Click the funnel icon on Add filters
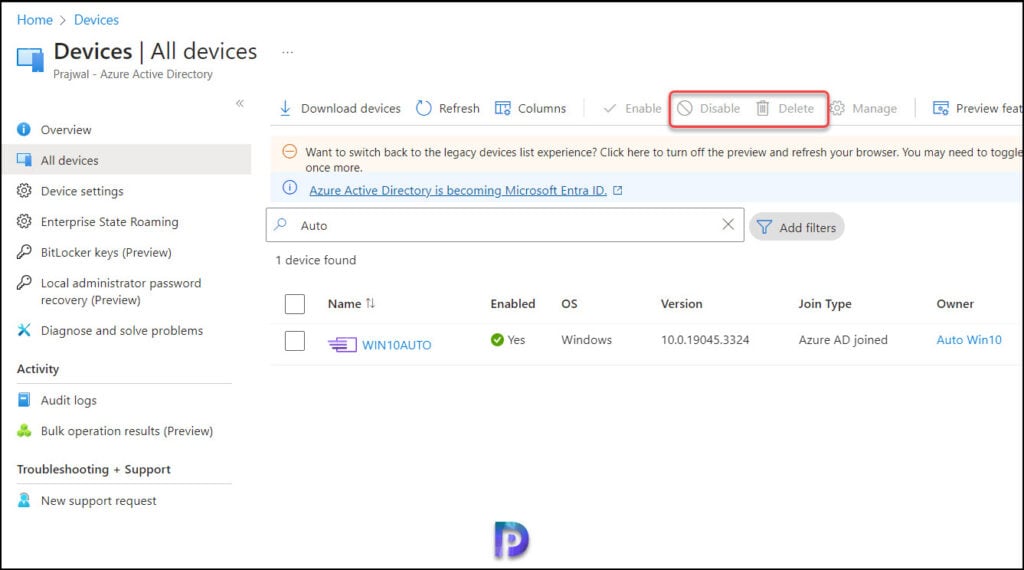Screen dimensions: 1024x570 tap(764, 227)
